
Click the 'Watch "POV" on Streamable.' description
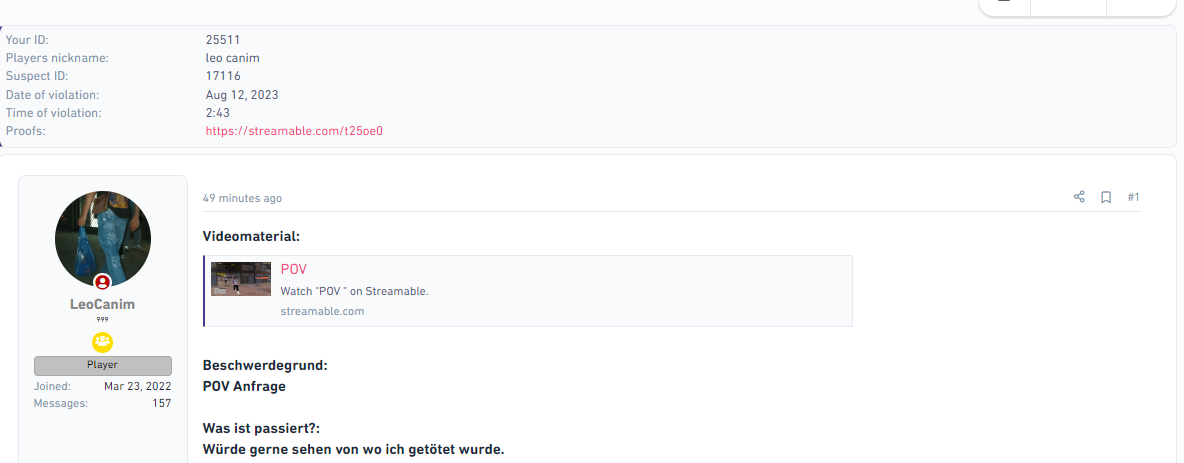pos(354,291)
